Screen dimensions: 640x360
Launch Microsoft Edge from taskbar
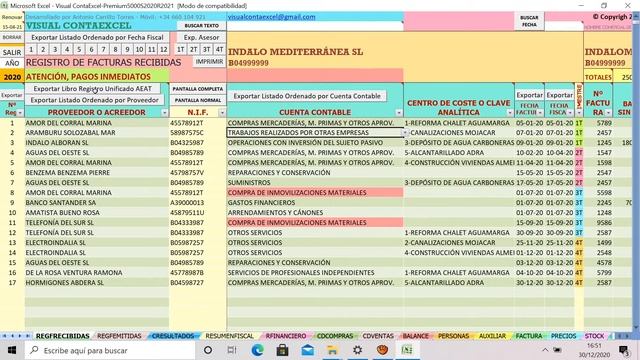(257, 350)
